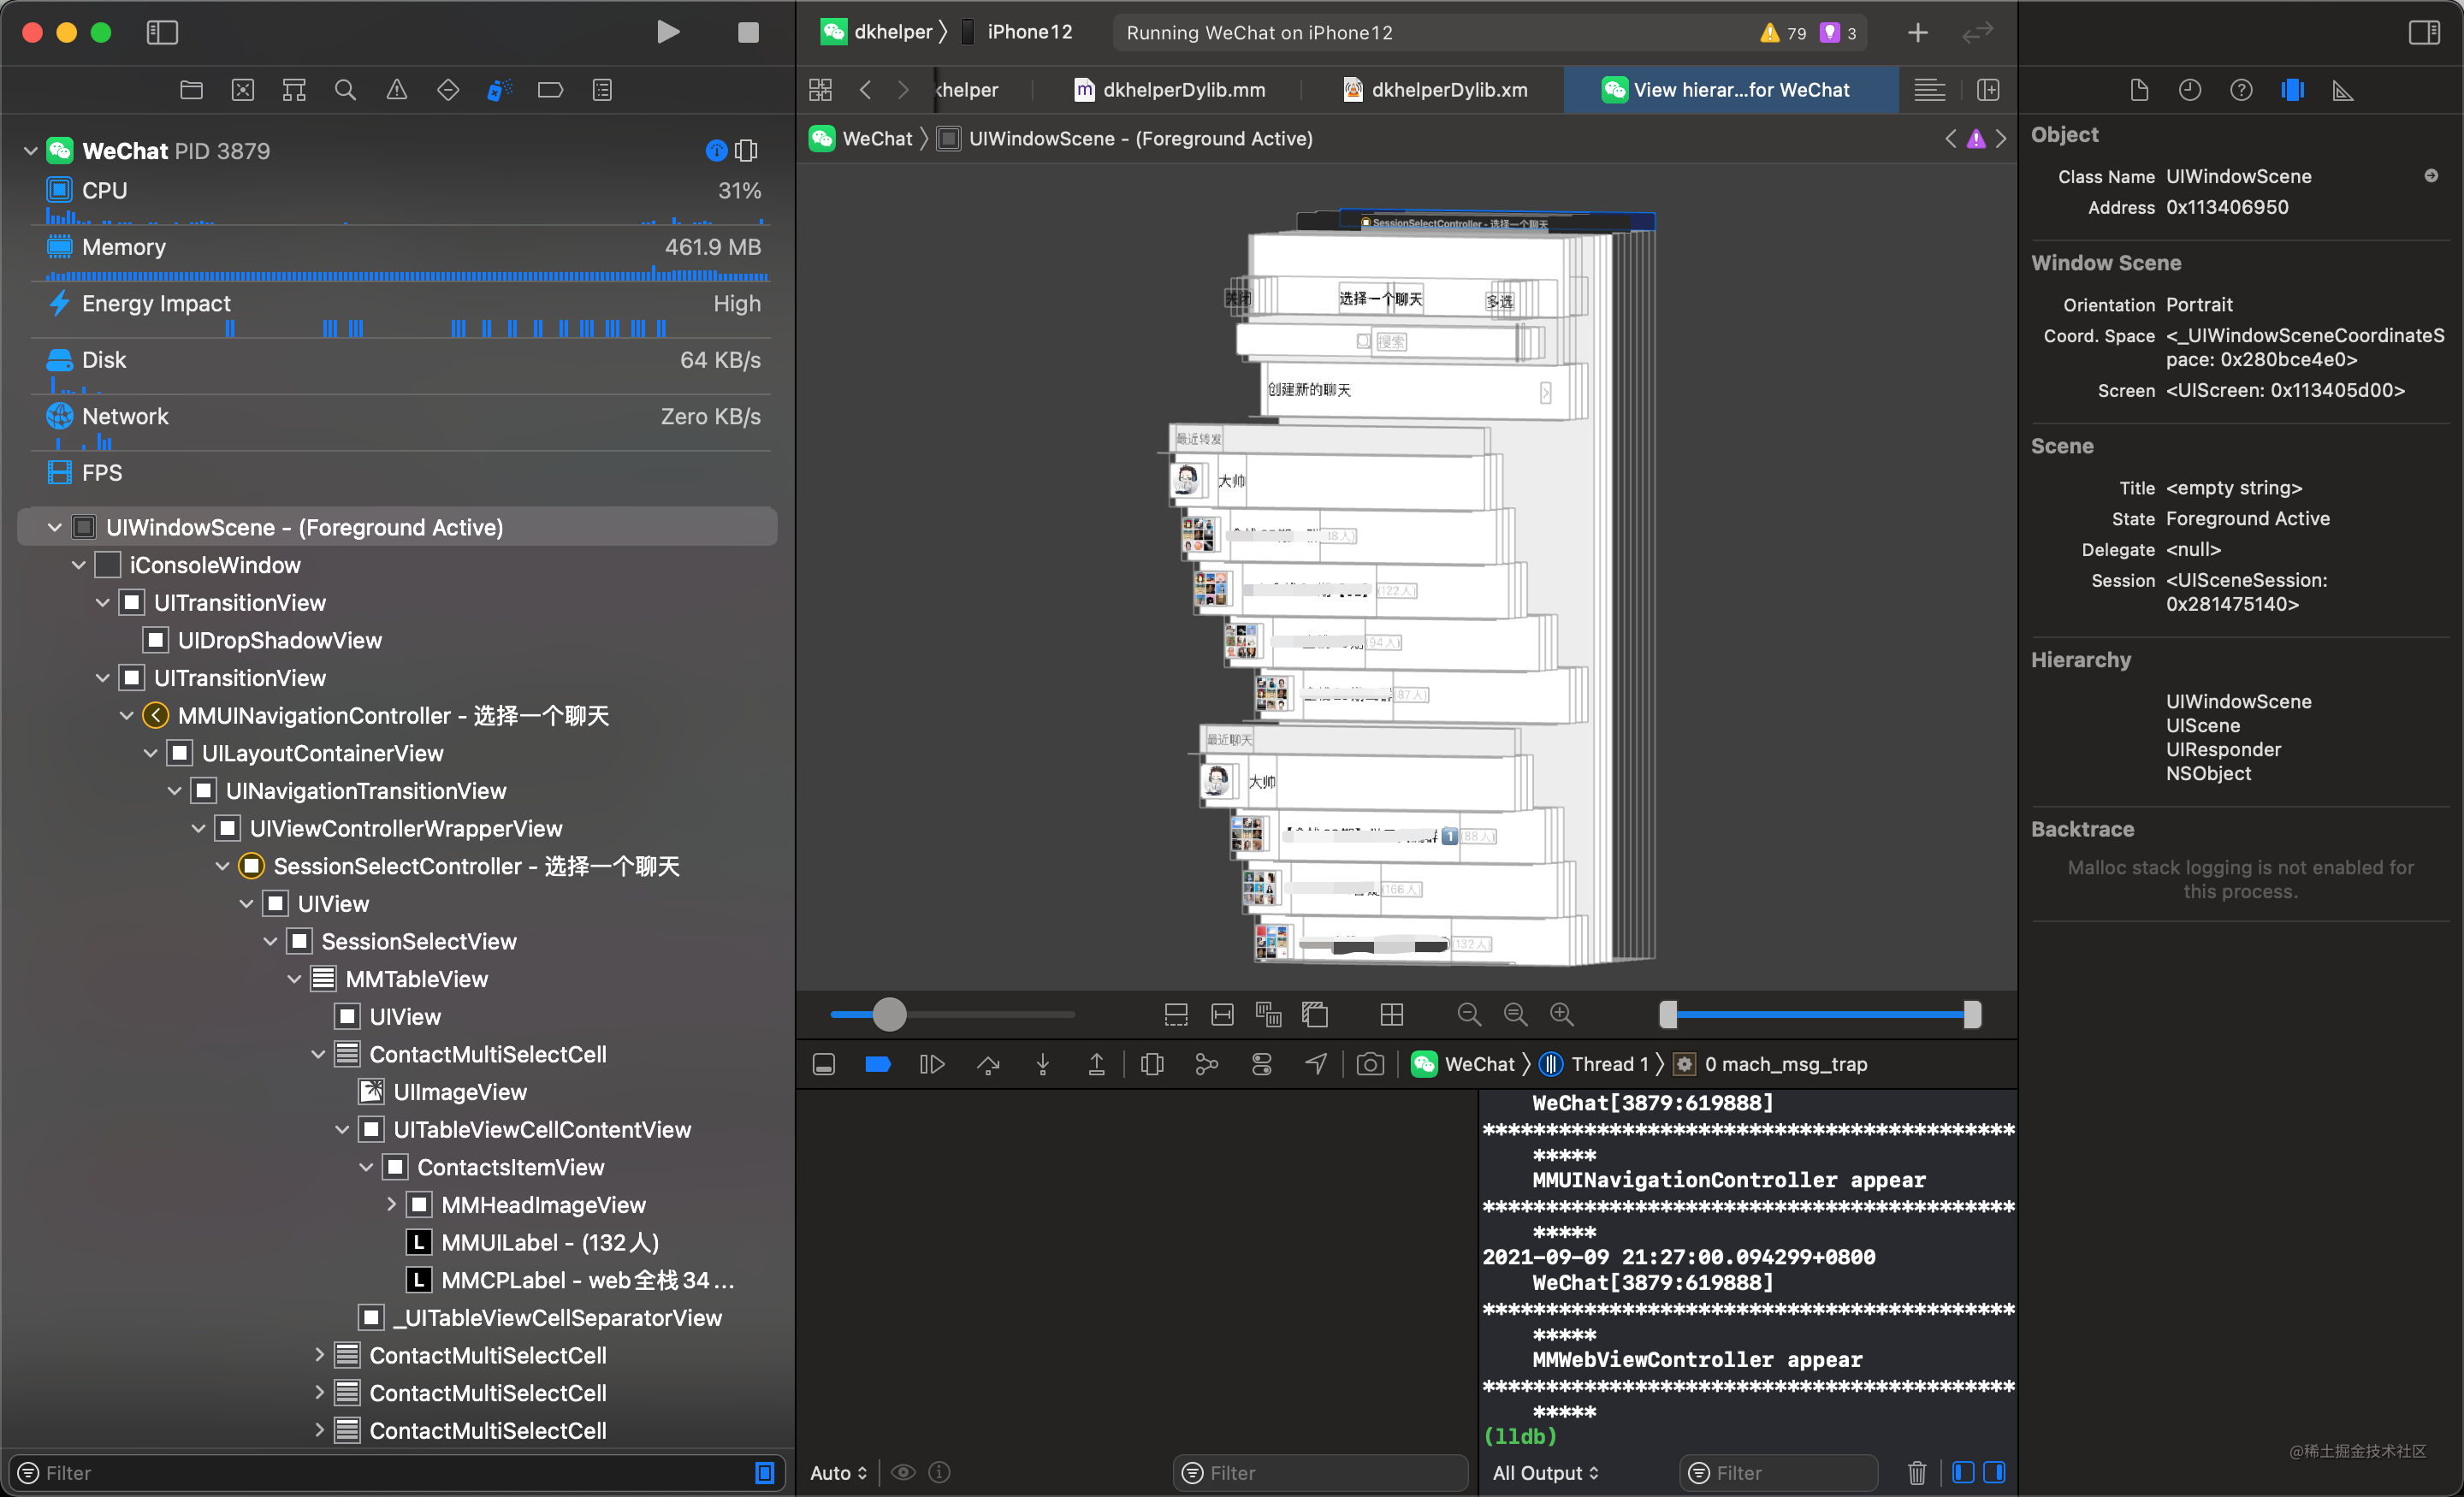Select the UIDropShadowView row
This screenshot has height=1497, width=2464.
coord(263,640)
